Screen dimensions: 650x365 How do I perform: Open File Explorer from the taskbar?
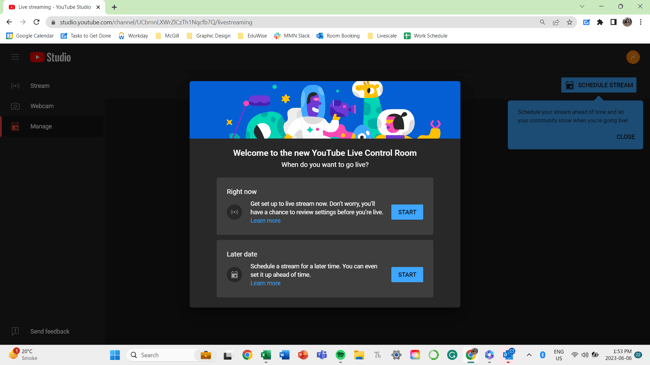pos(359,355)
